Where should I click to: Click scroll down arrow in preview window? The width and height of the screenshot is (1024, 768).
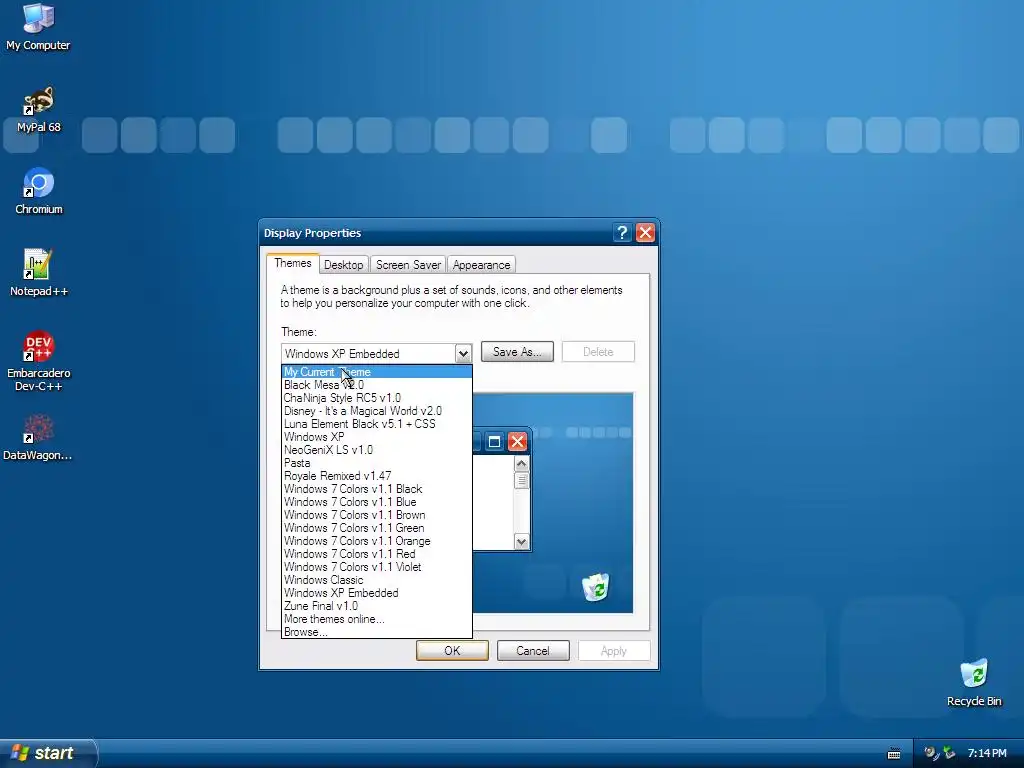click(521, 541)
